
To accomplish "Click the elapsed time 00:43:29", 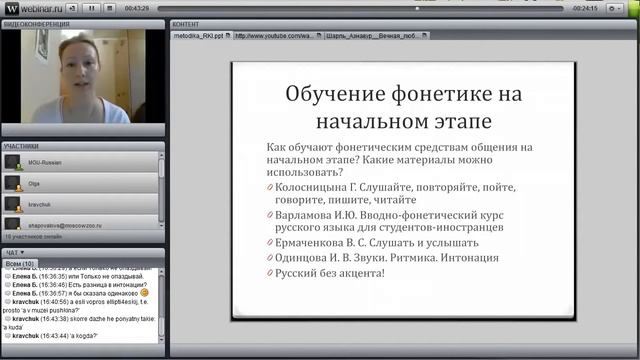I will 137,8.
